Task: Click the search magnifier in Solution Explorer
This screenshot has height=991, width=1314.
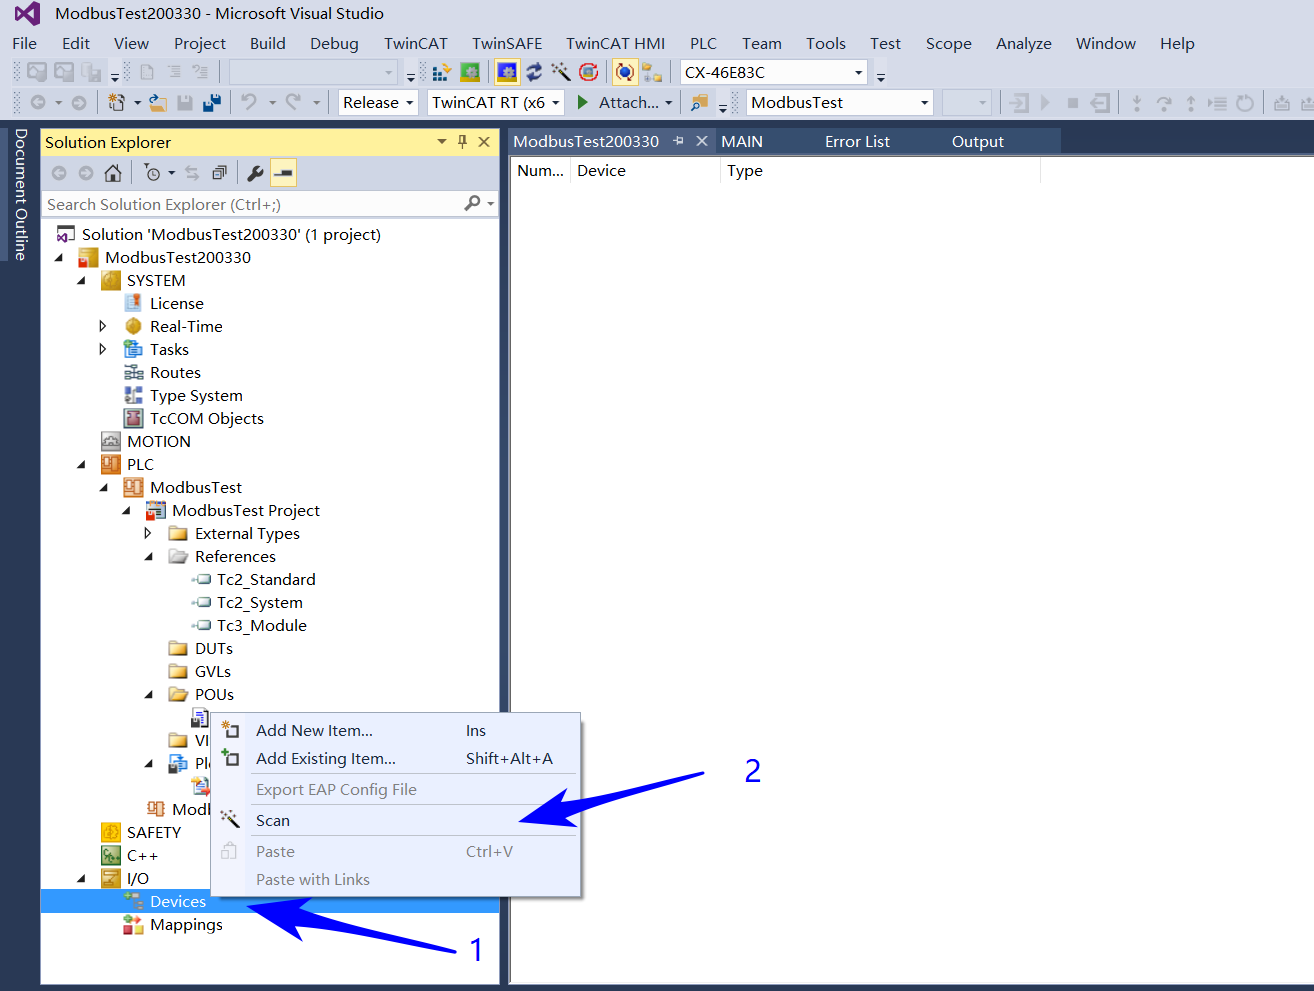Action: pos(470,203)
